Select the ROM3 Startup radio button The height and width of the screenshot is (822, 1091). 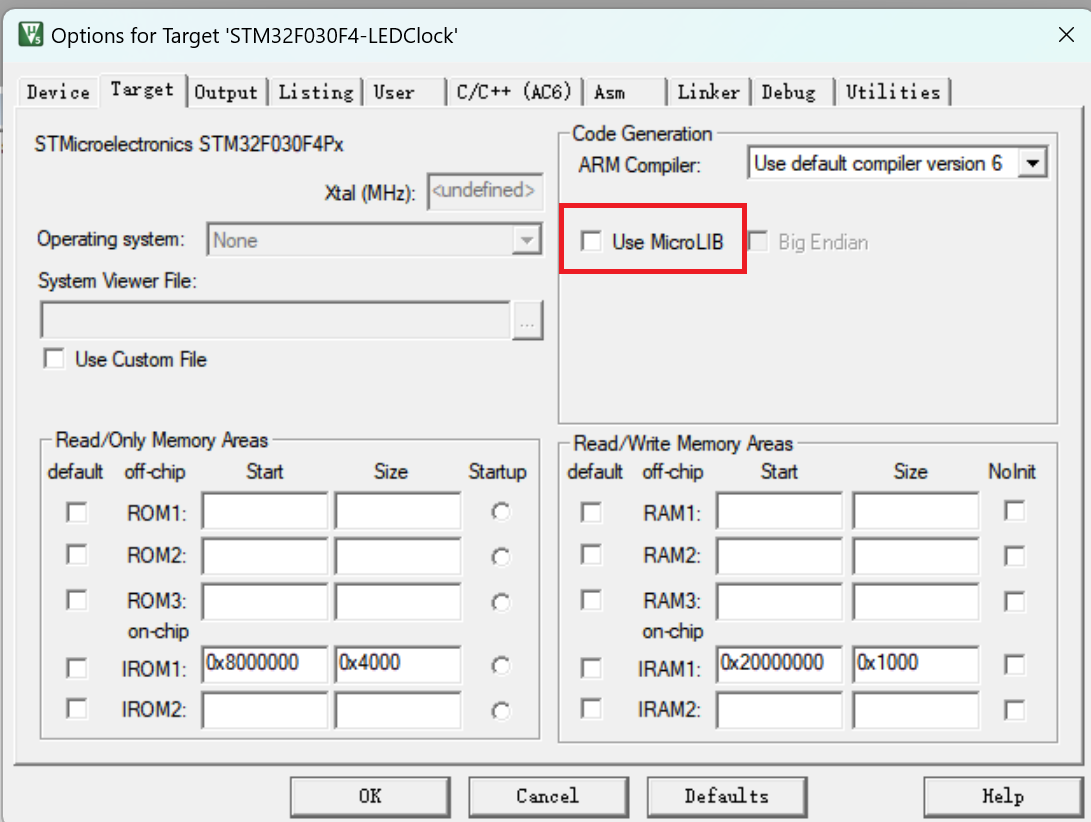click(x=501, y=602)
